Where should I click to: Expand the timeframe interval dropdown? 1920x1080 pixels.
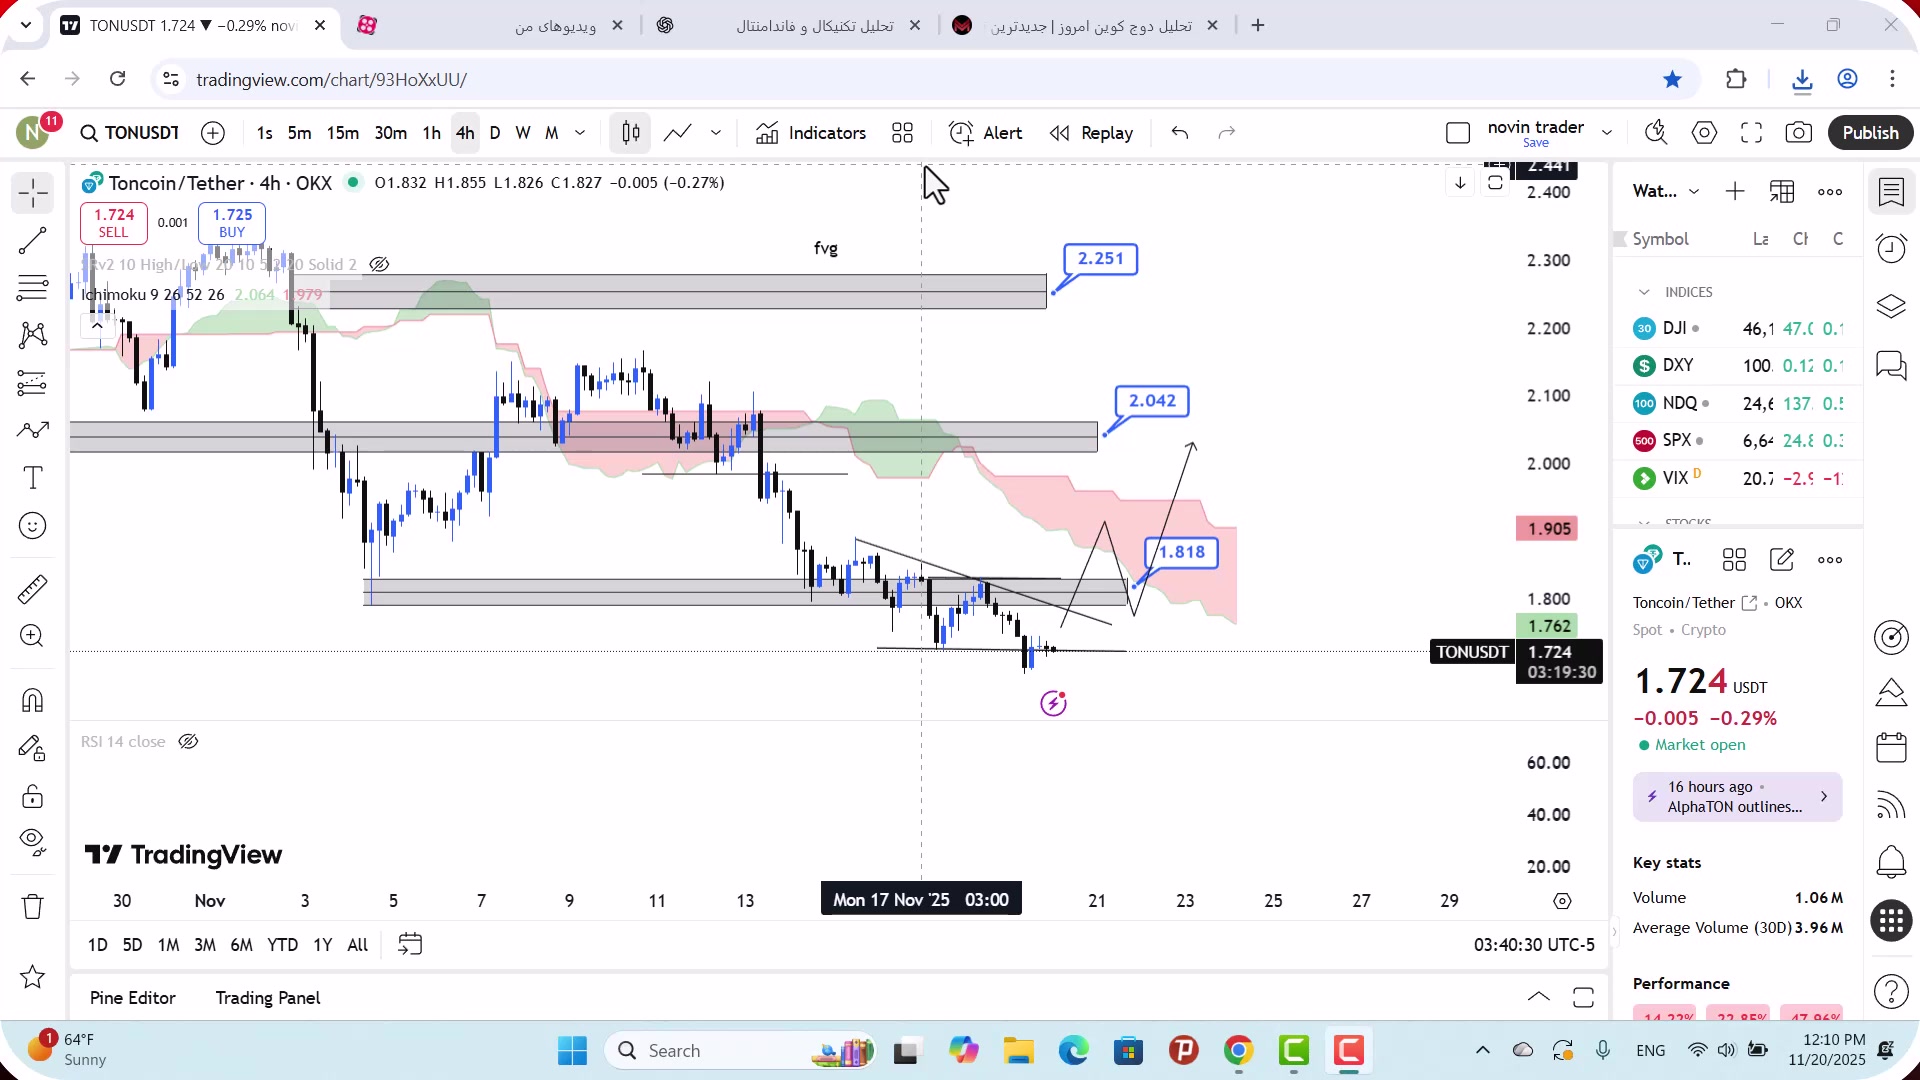tap(580, 133)
